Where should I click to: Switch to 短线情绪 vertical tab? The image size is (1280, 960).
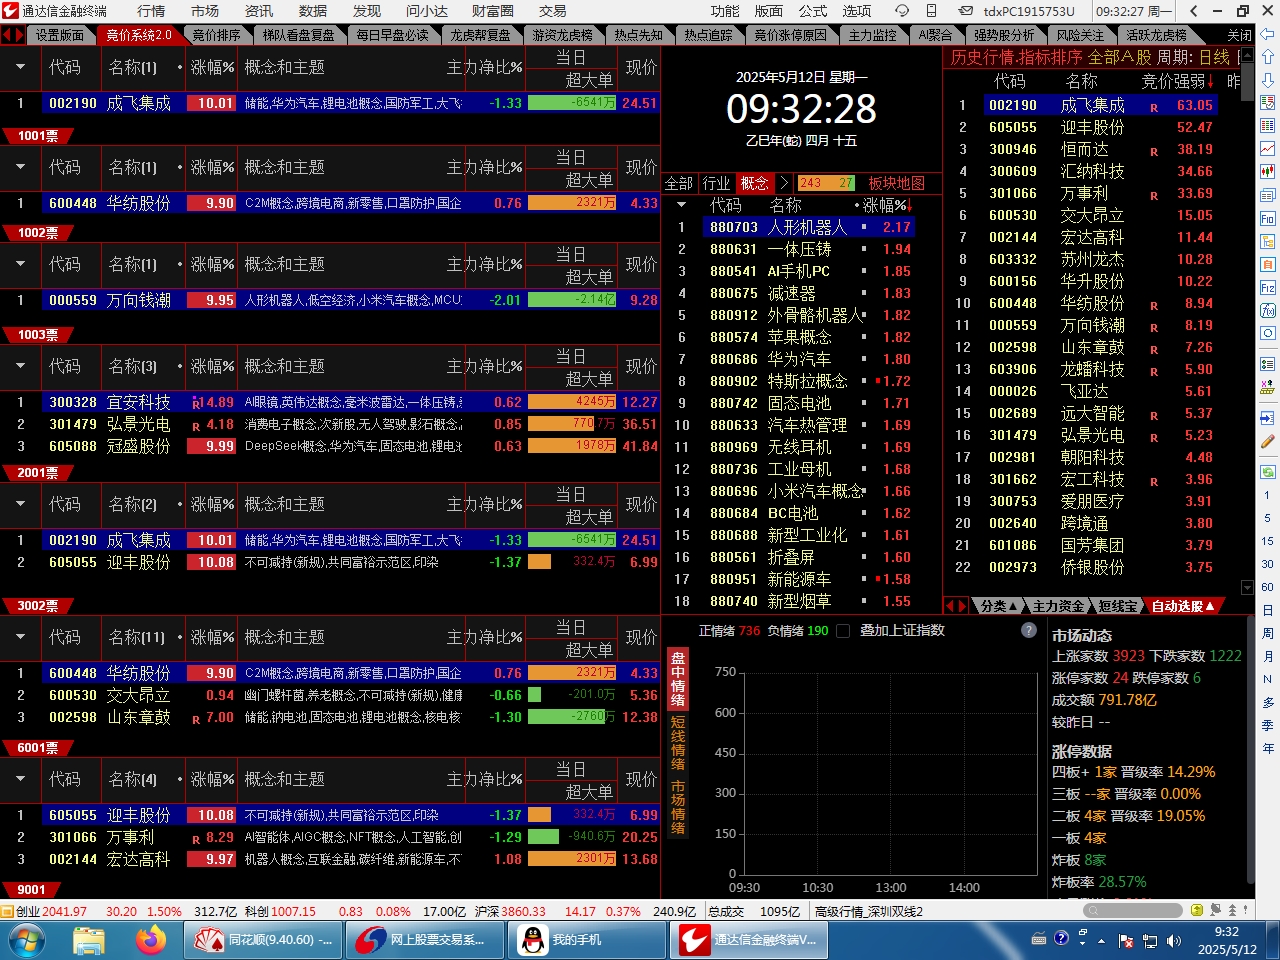point(678,743)
